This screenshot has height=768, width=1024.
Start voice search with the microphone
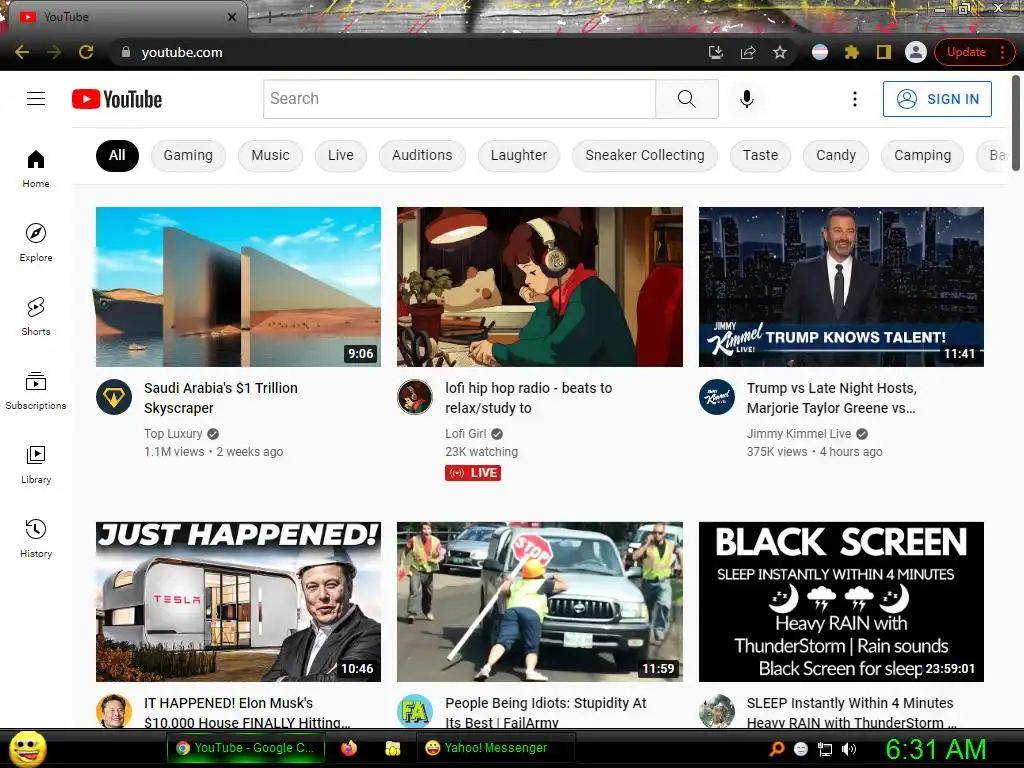click(x=746, y=99)
